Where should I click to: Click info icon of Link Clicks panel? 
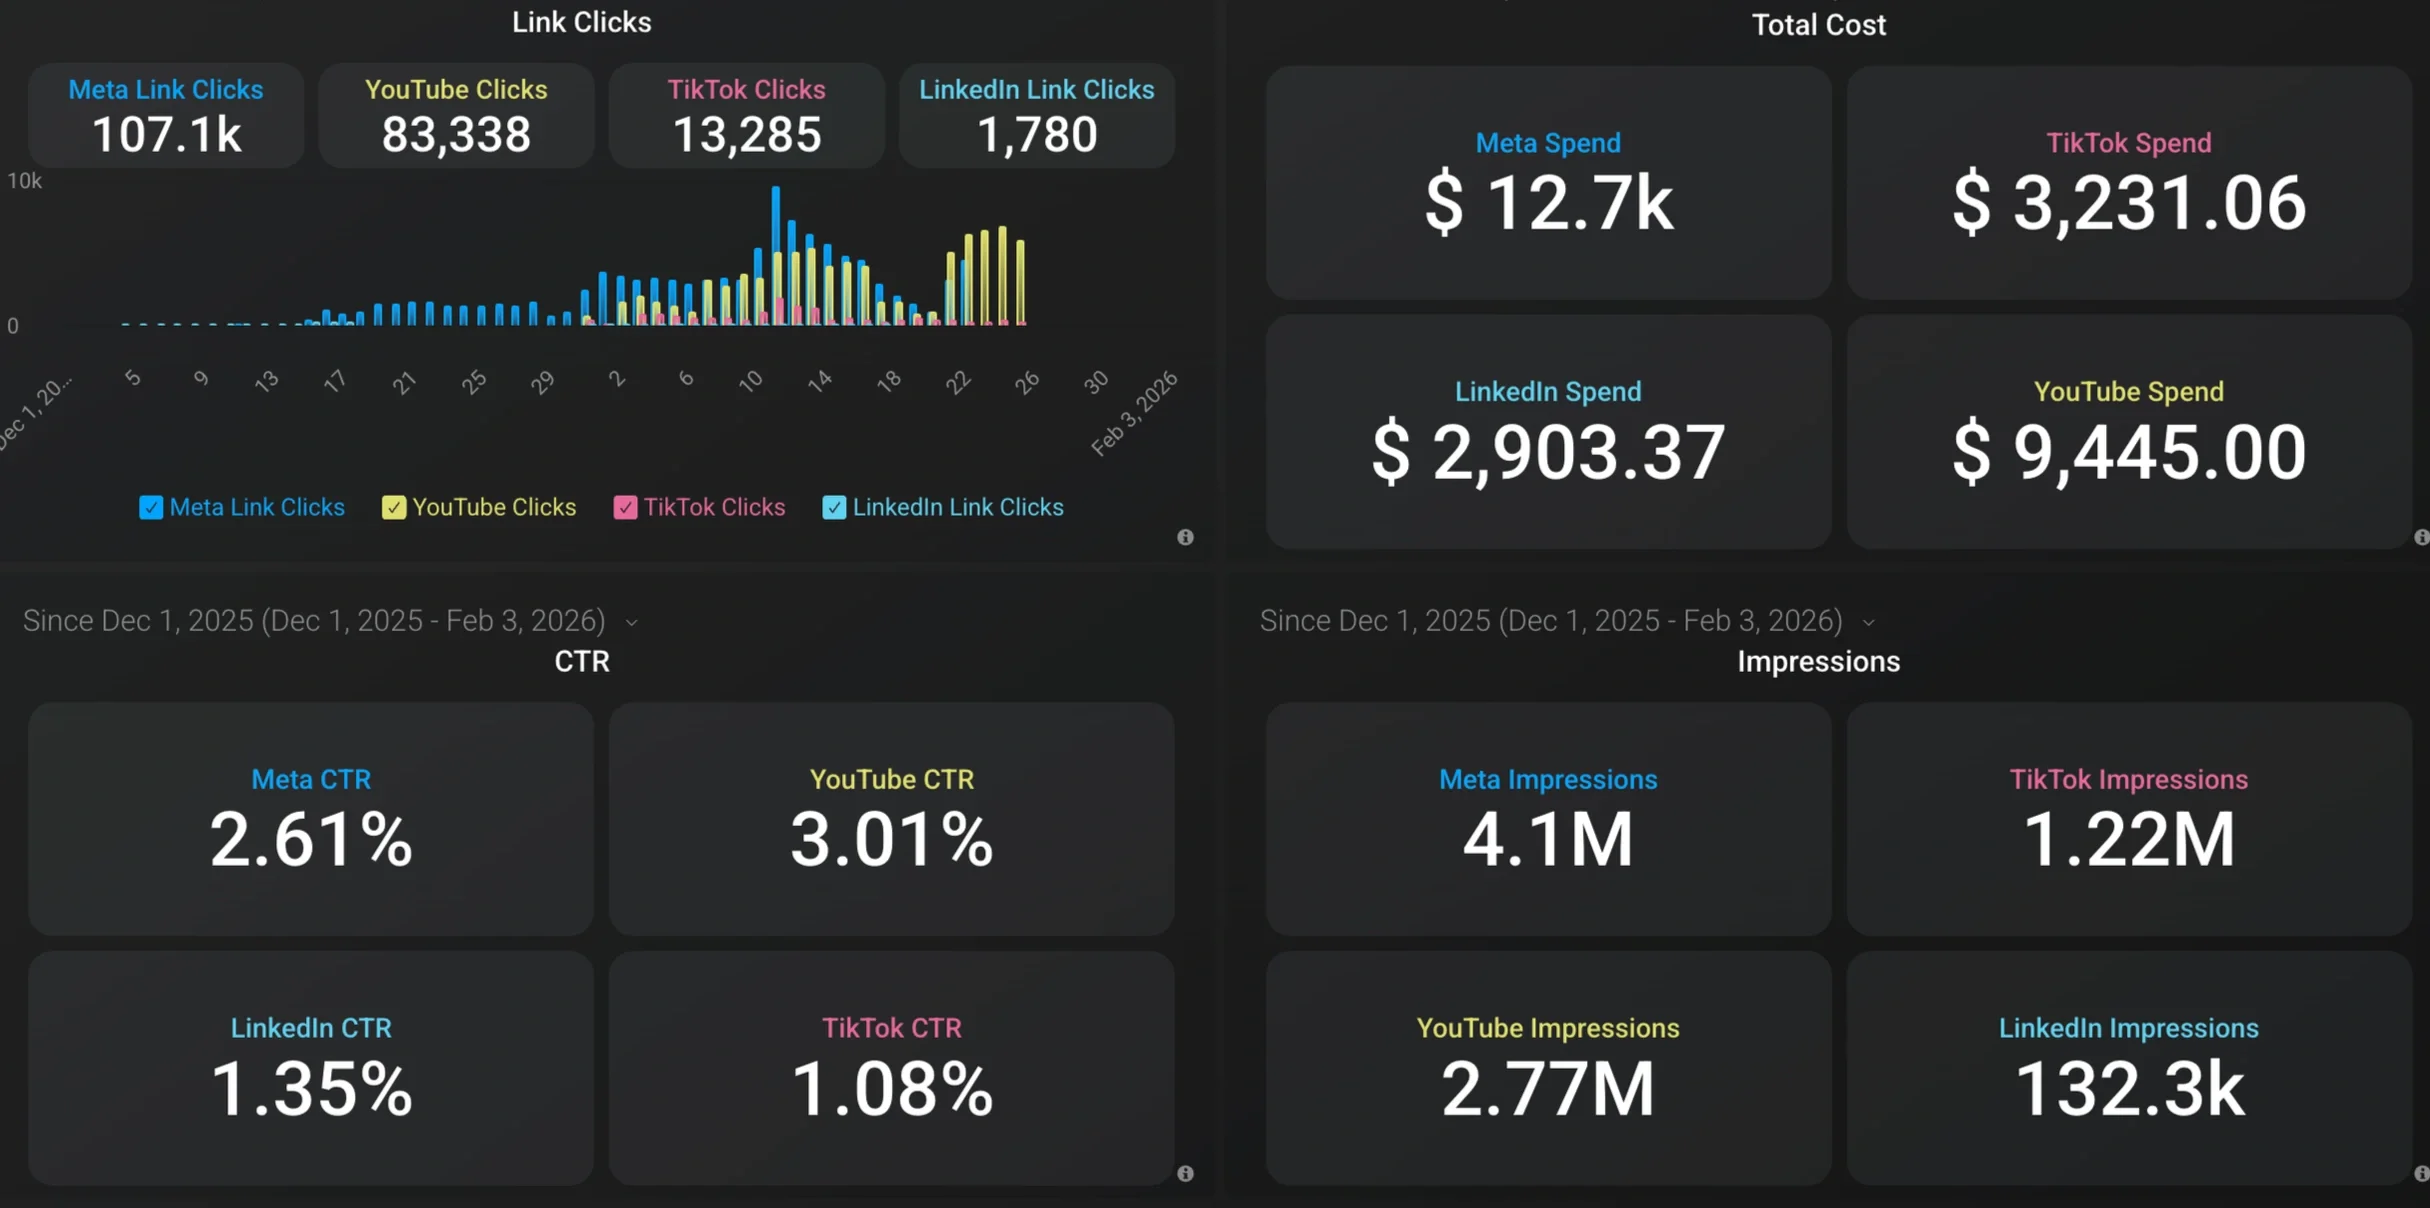(x=1185, y=537)
